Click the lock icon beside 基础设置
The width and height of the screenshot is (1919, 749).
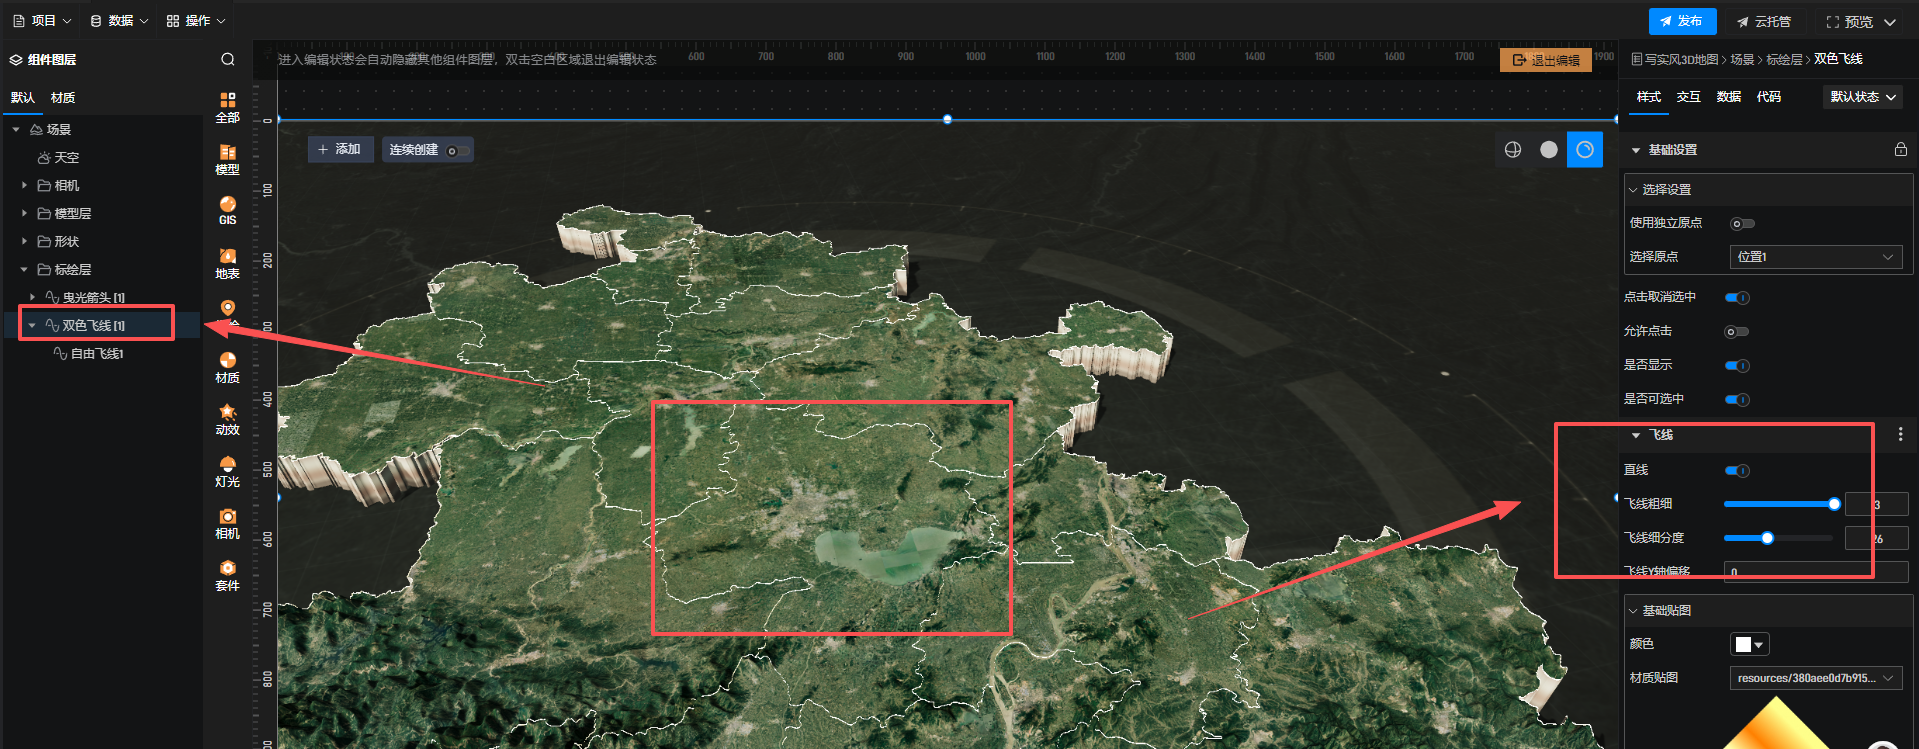click(x=1900, y=150)
